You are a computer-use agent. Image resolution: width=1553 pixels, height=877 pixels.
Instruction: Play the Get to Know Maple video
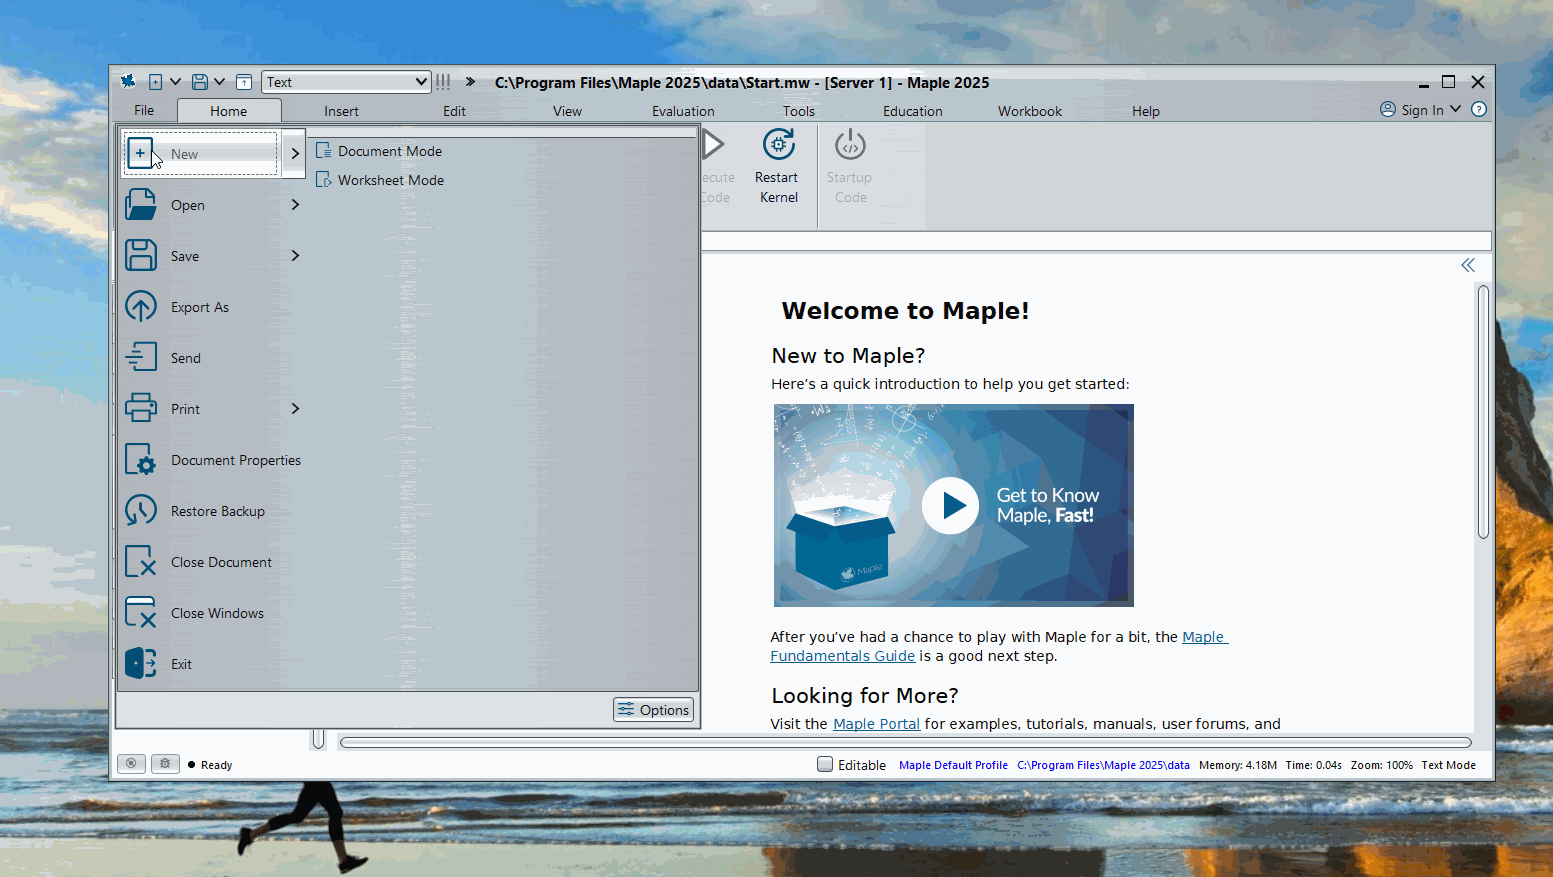click(x=950, y=506)
